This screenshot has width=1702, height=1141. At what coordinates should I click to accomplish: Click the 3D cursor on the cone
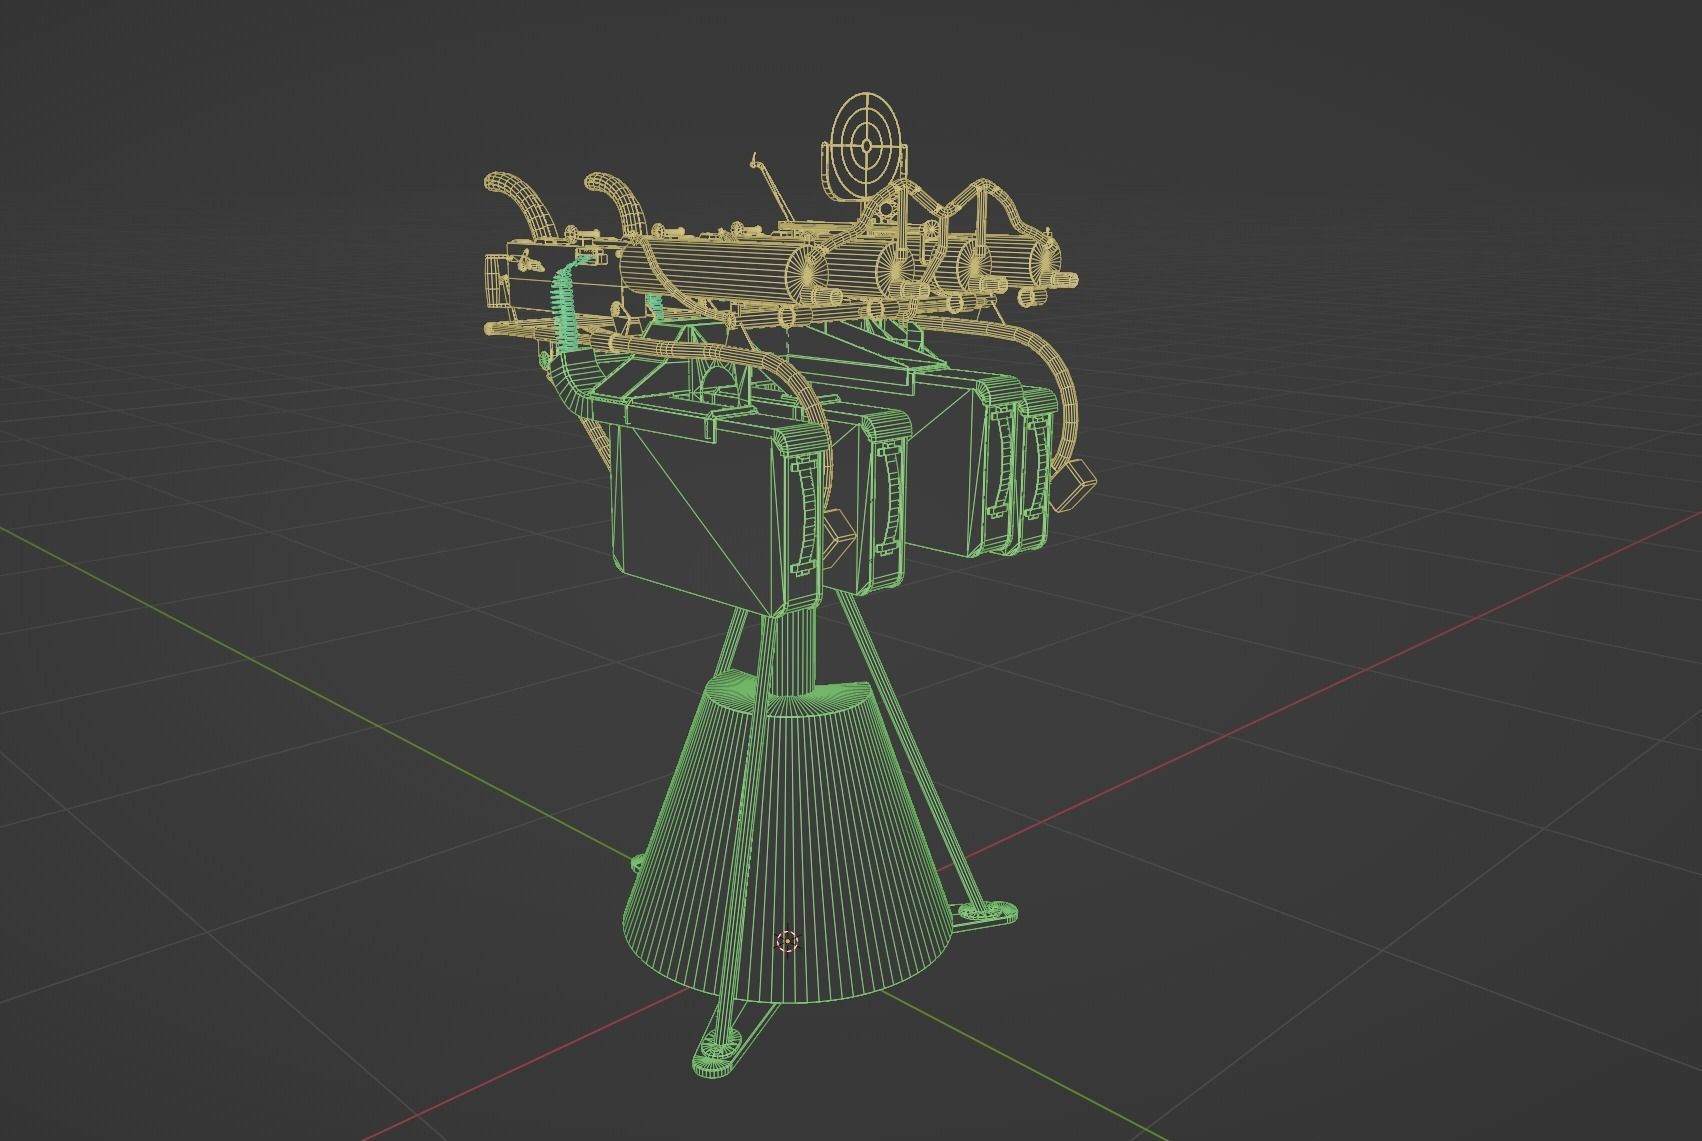click(788, 941)
